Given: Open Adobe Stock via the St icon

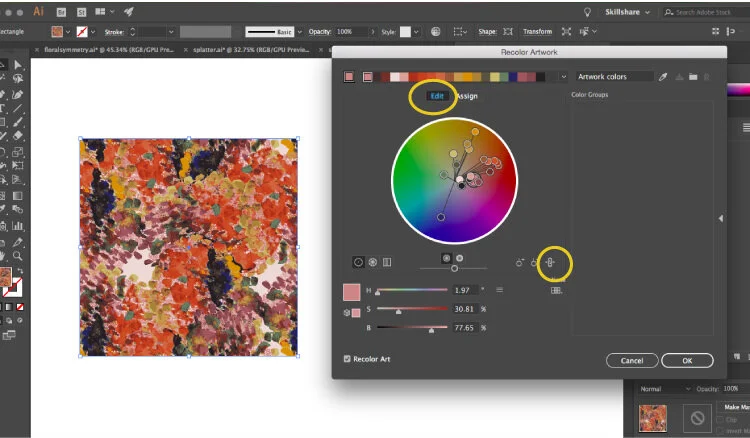Looking at the screenshot, I should (81, 12).
